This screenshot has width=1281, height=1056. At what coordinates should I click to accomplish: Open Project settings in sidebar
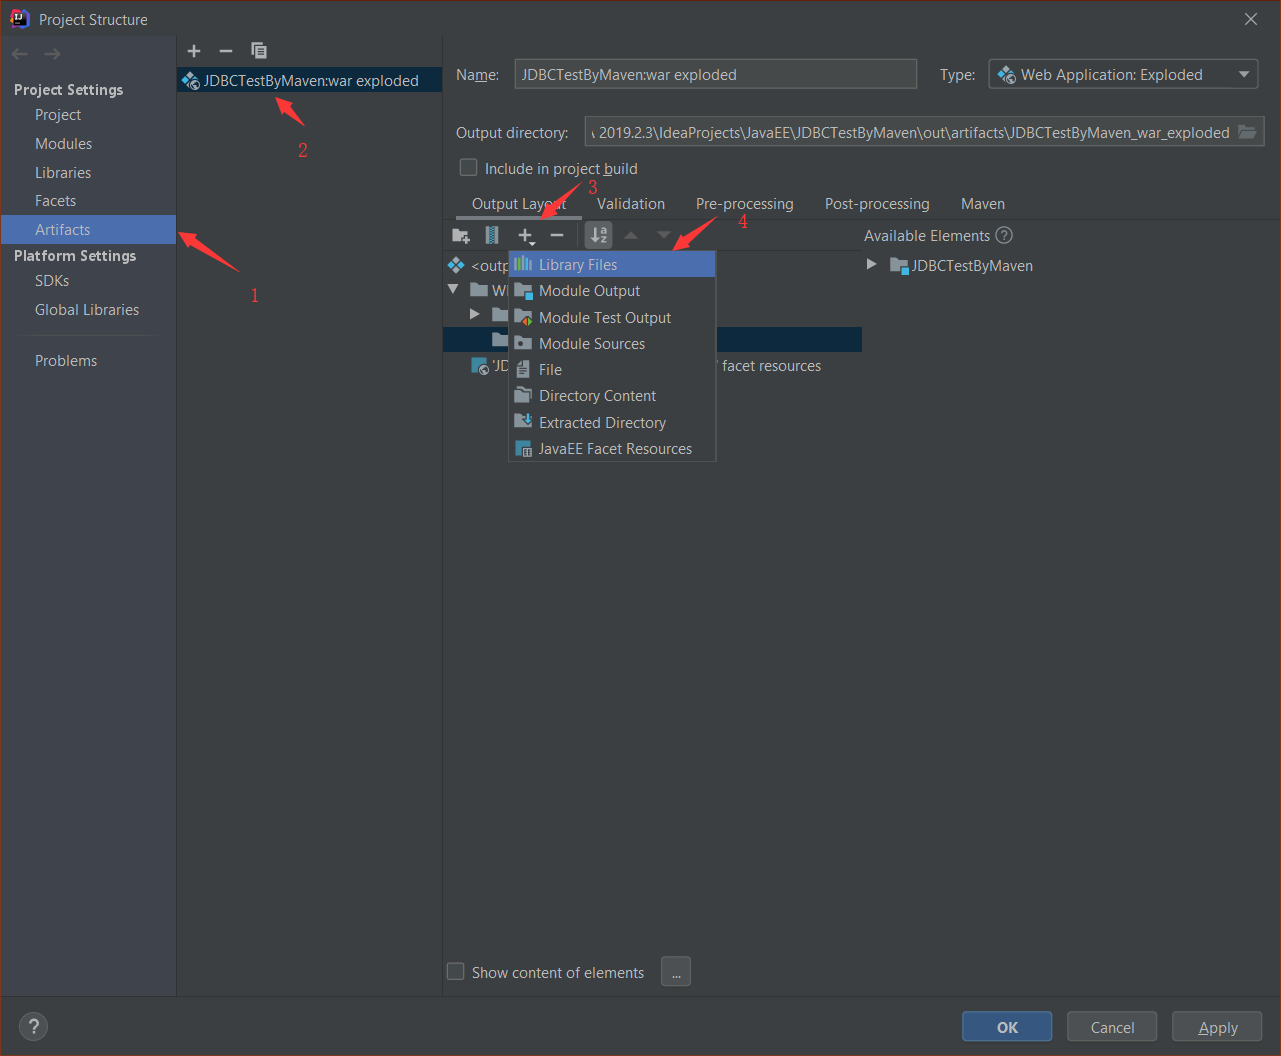(x=58, y=115)
